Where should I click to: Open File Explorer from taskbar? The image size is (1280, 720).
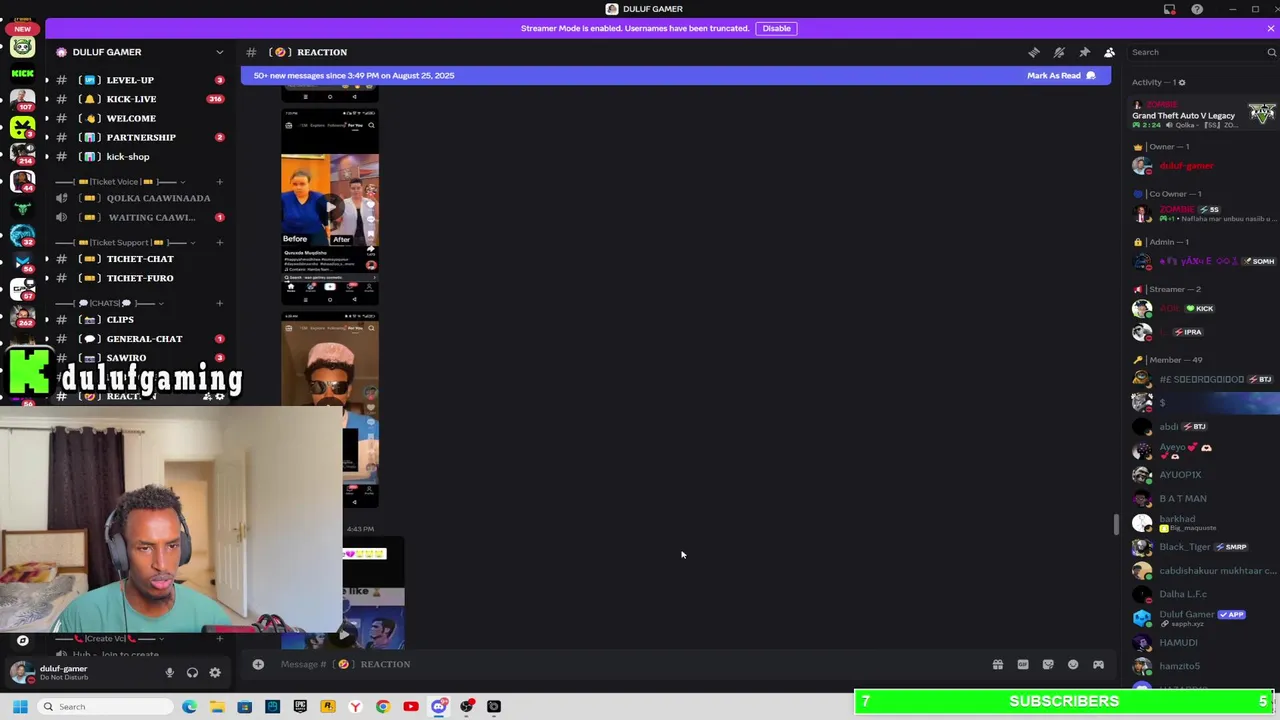(217, 707)
